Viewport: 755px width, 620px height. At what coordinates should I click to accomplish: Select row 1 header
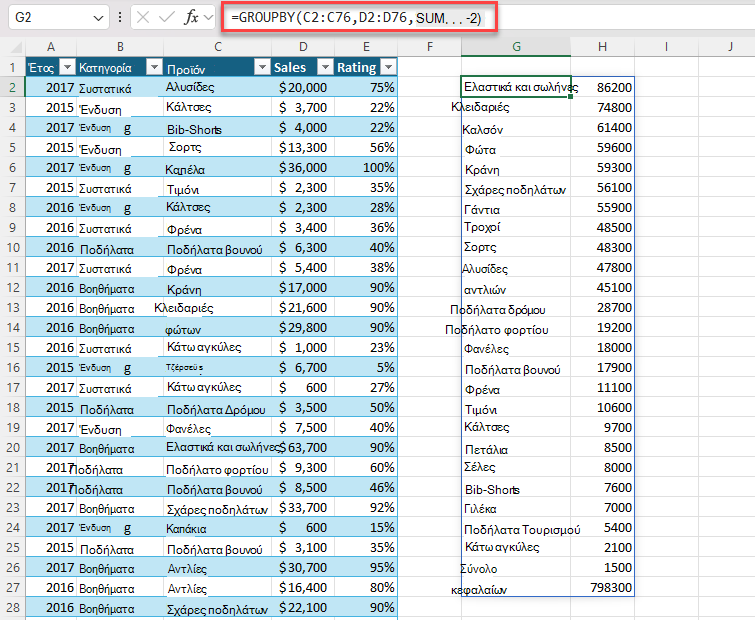[13, 67]
